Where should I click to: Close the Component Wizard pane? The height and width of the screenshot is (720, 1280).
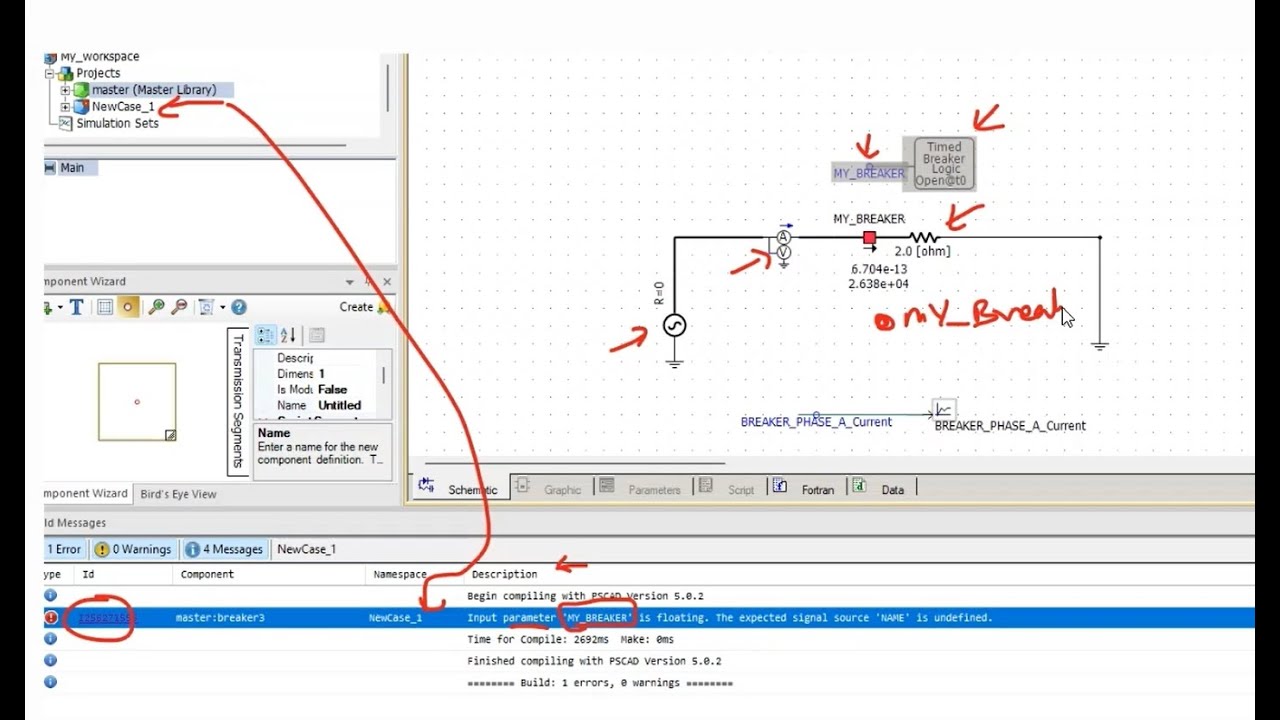[387, 282]
